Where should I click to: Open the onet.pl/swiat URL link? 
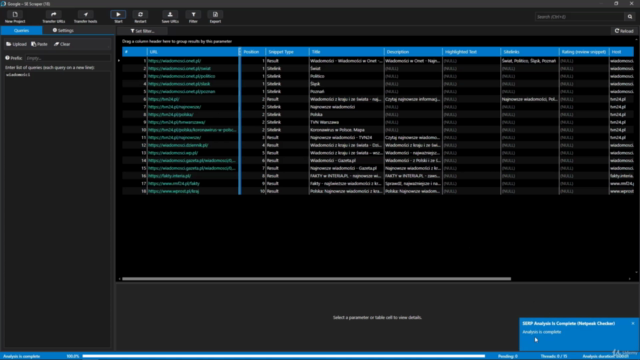180,69
